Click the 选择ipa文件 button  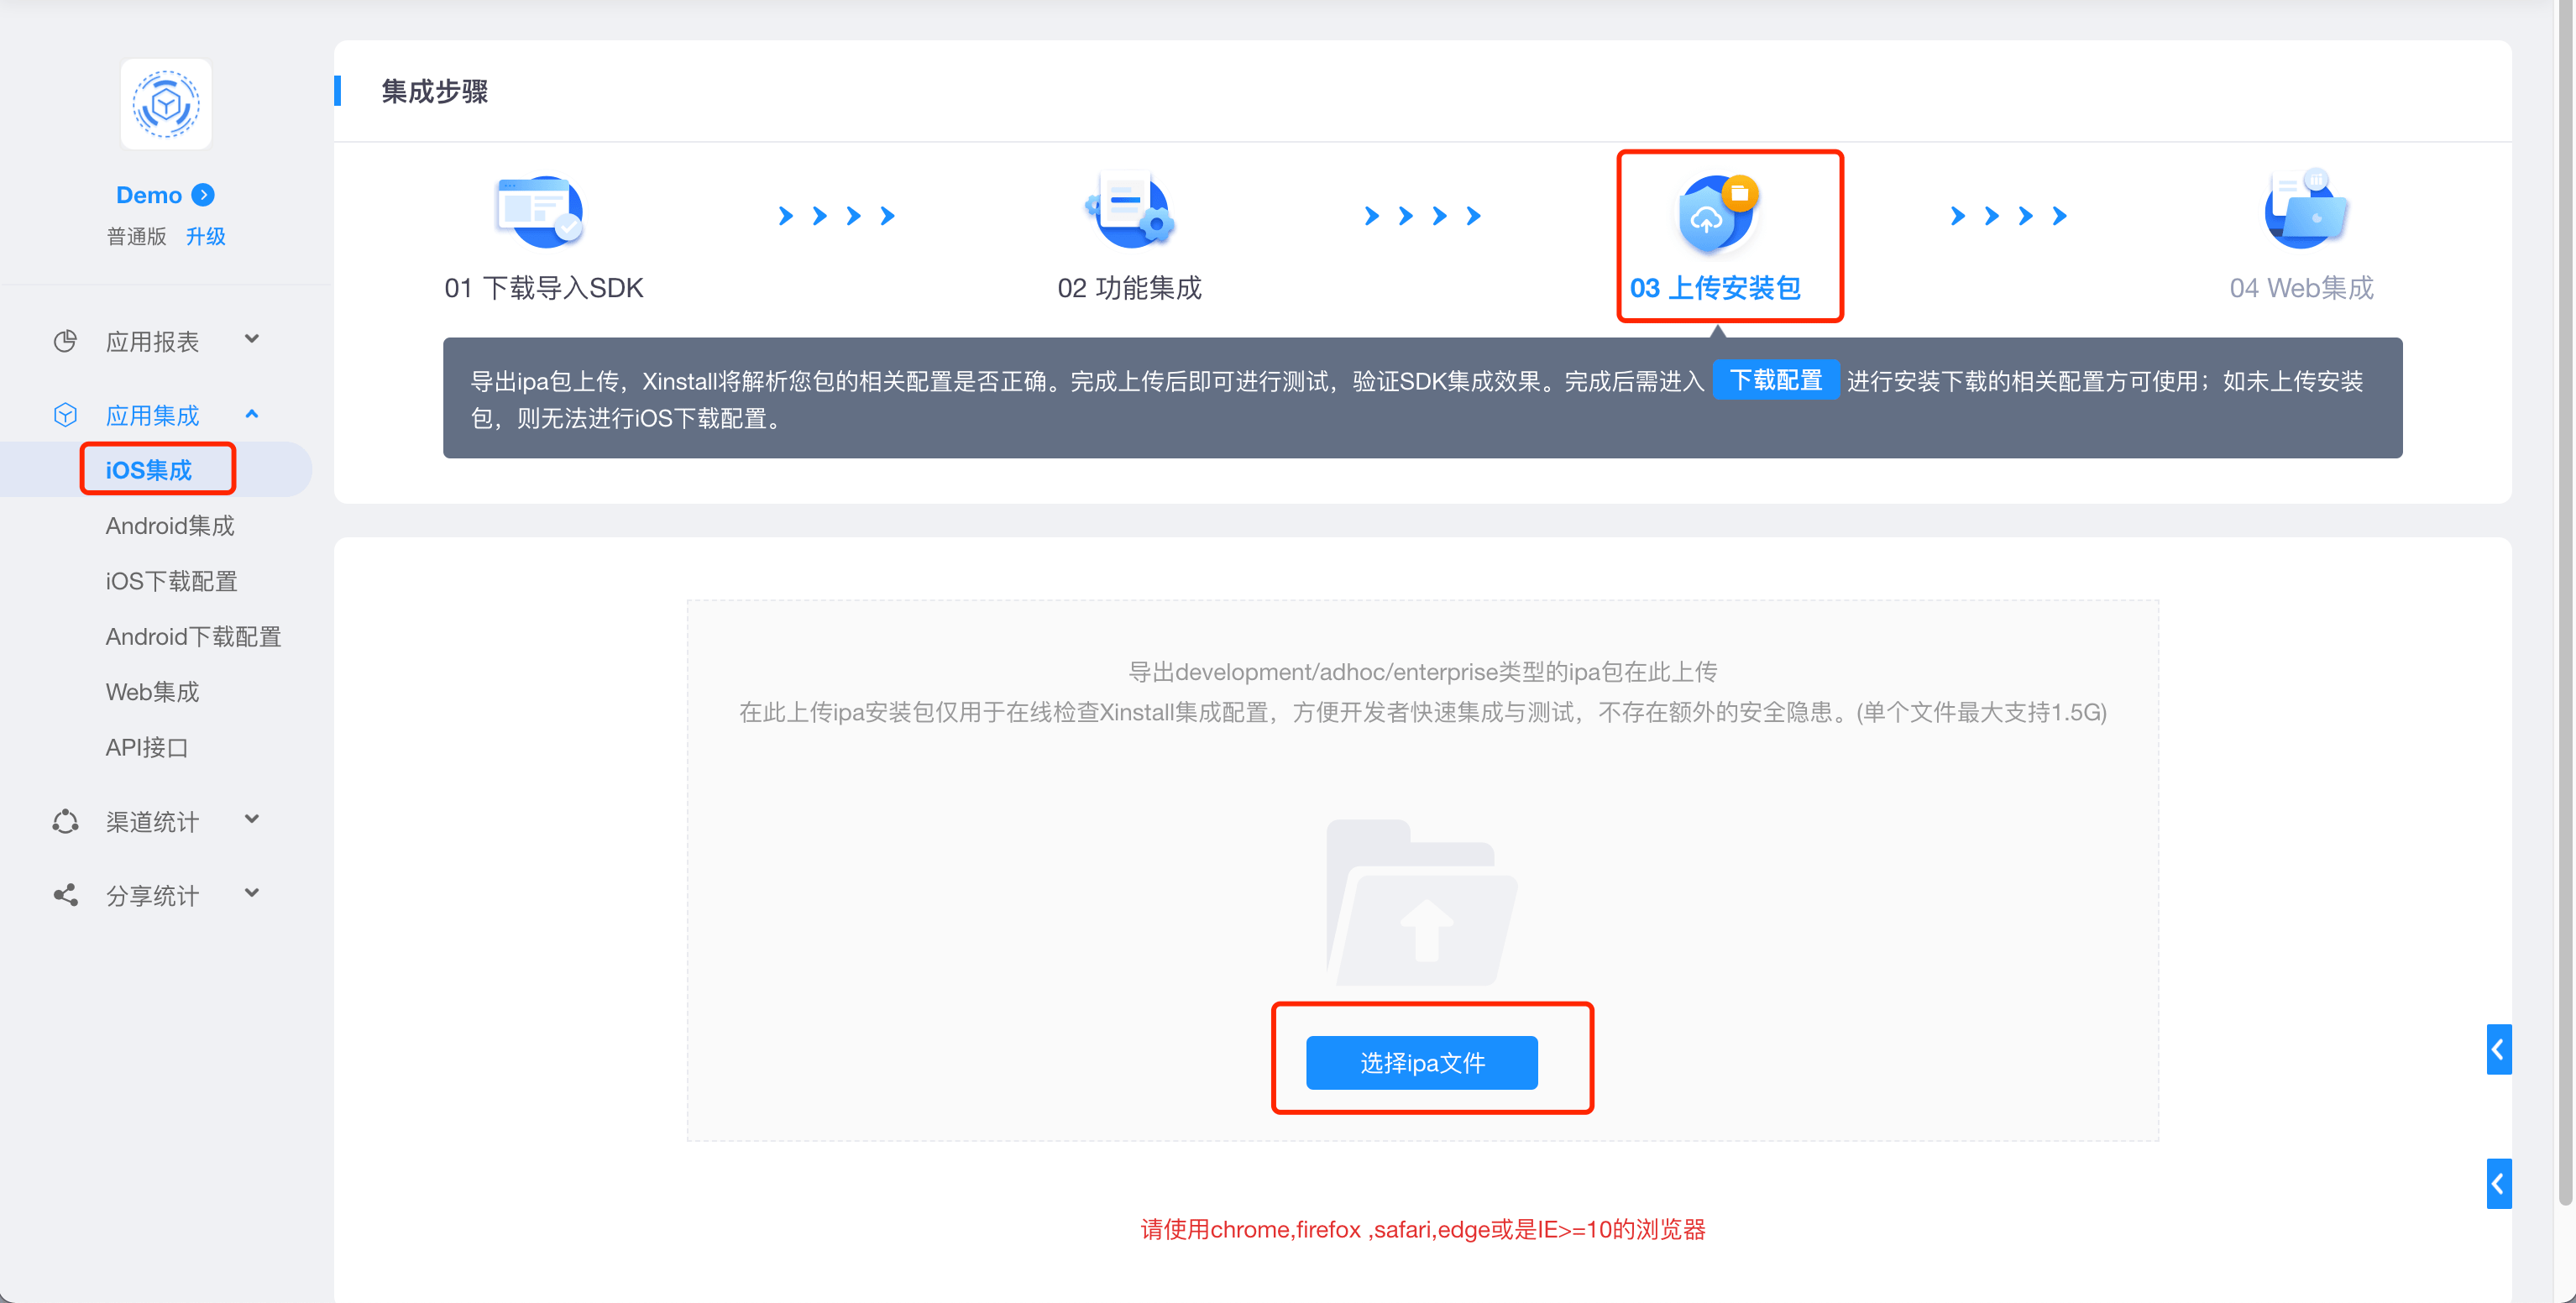(x=1421, y=1062)
